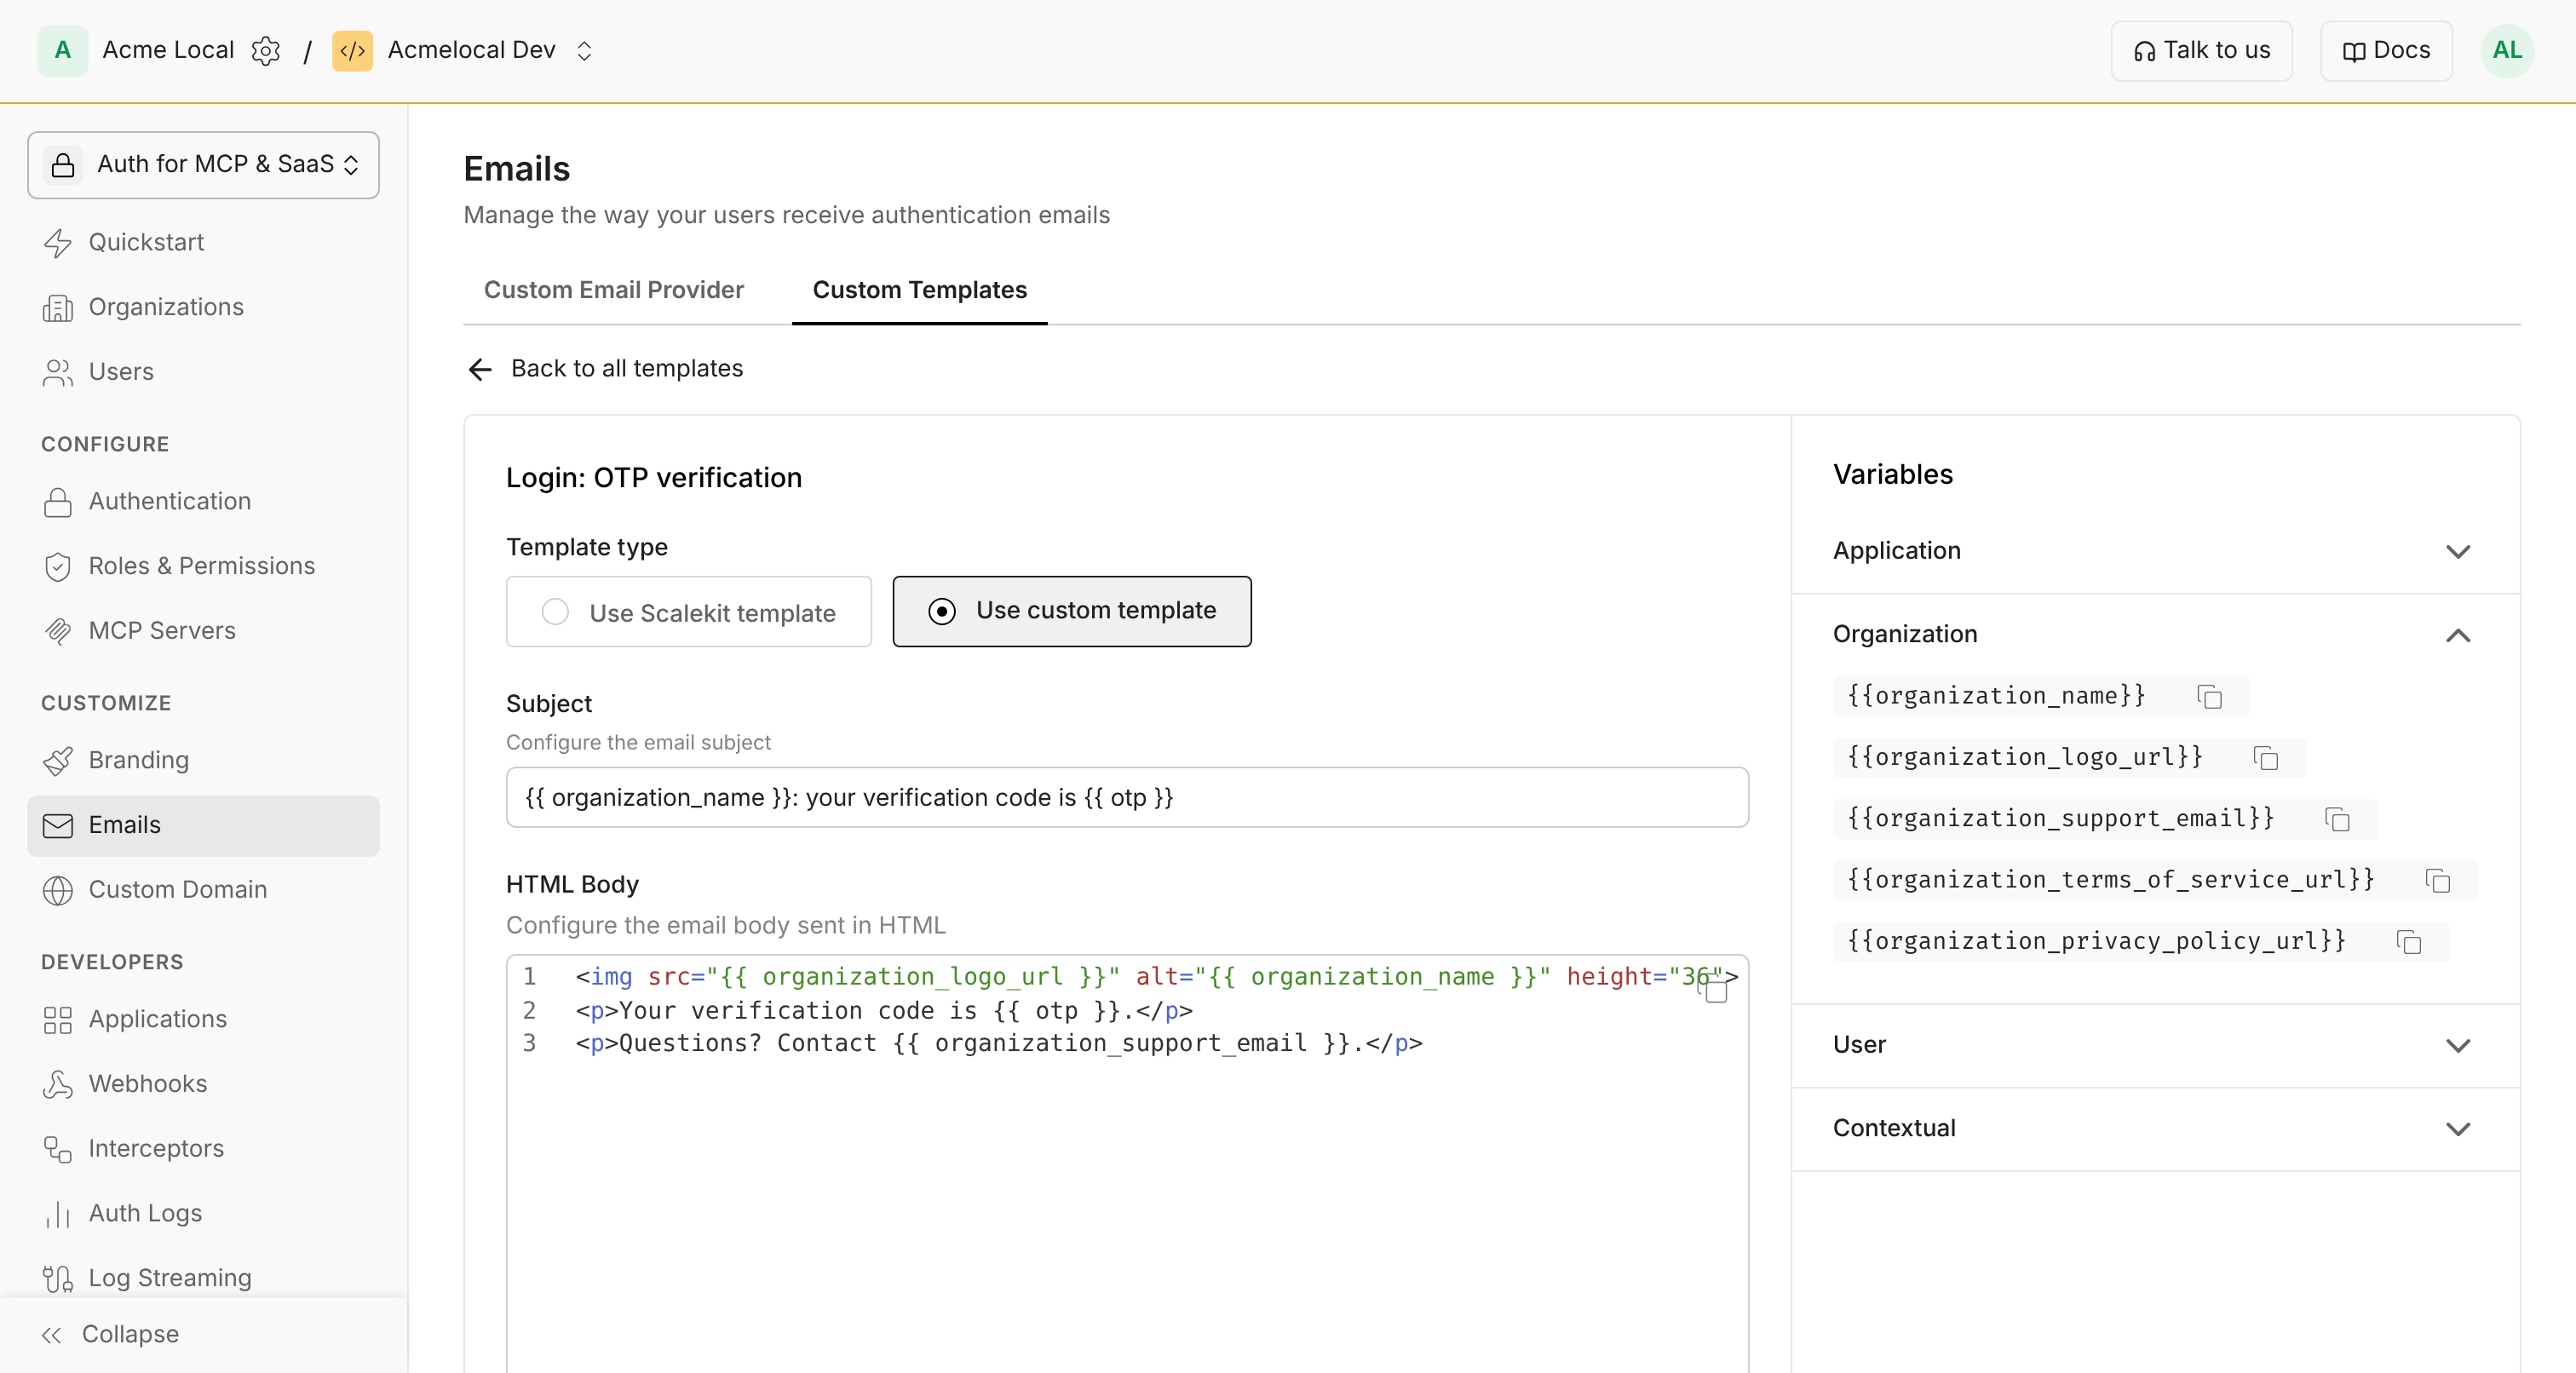Copy the {{organization_name}} variable
Viewport: 2576px width, 1373px height.
click(x=2210, y=697)
